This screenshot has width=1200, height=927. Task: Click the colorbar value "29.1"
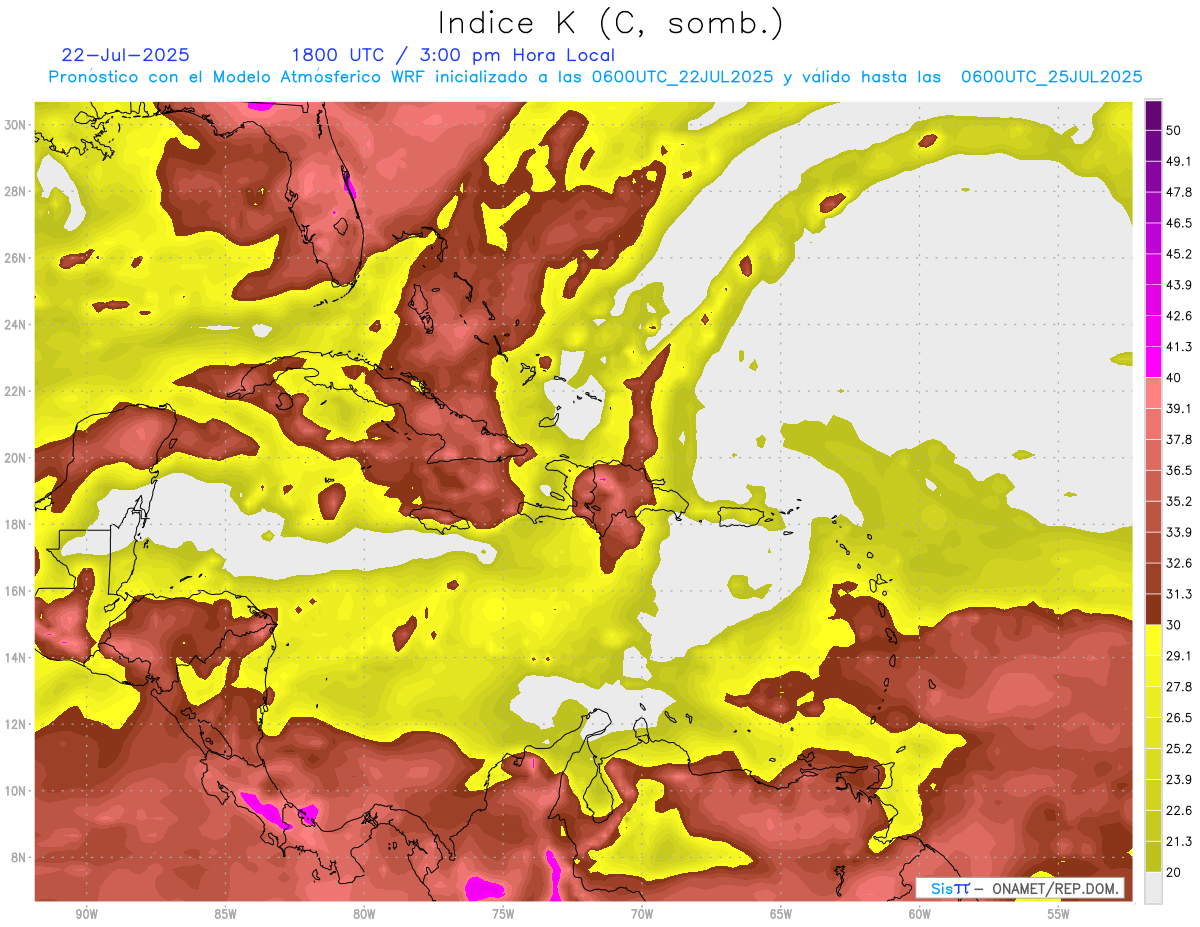pyautogui.click(x=1179, y=656)
